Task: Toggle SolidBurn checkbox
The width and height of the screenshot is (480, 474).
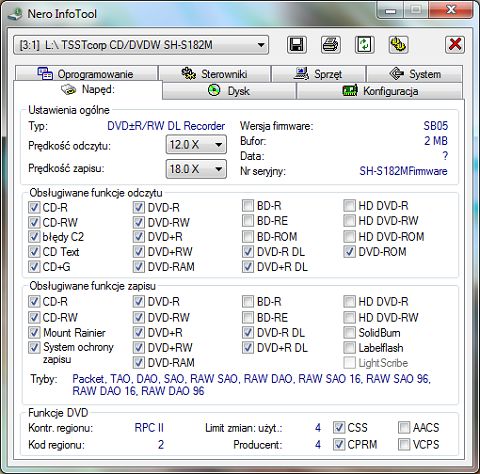Action: tap(349, 332)
